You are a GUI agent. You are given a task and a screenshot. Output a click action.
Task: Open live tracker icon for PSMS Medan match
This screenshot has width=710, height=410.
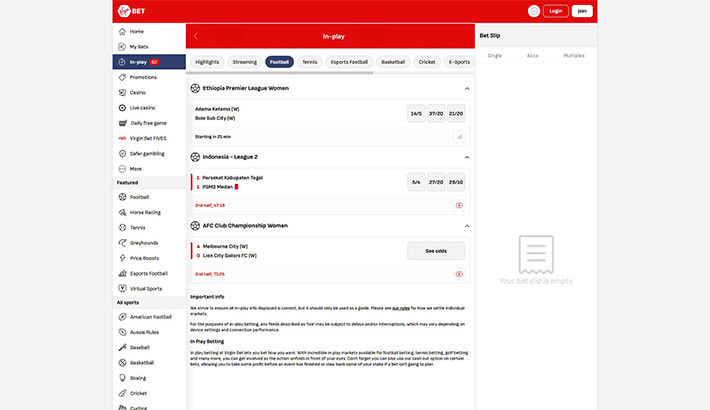pos(459,205)
